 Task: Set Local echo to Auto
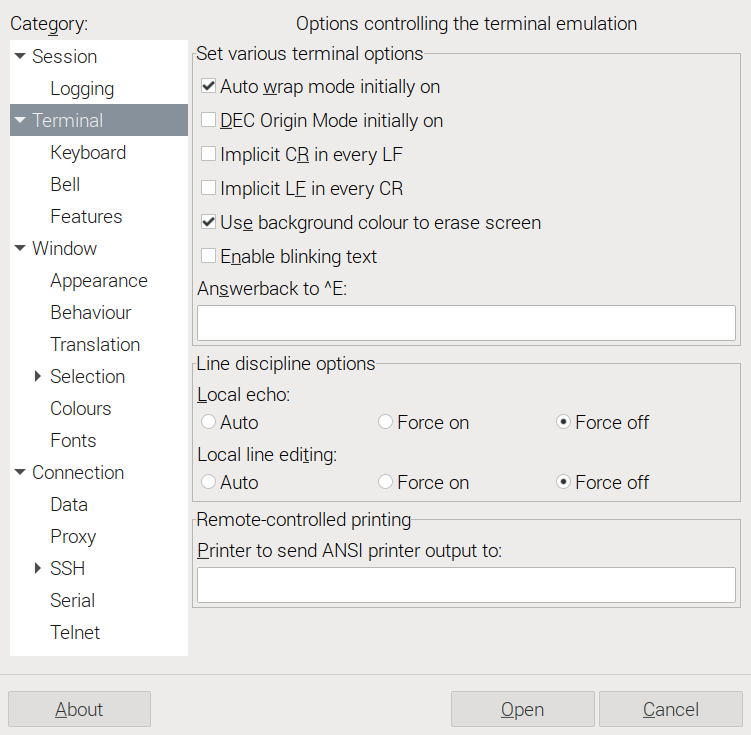click(x=208, y=422)
